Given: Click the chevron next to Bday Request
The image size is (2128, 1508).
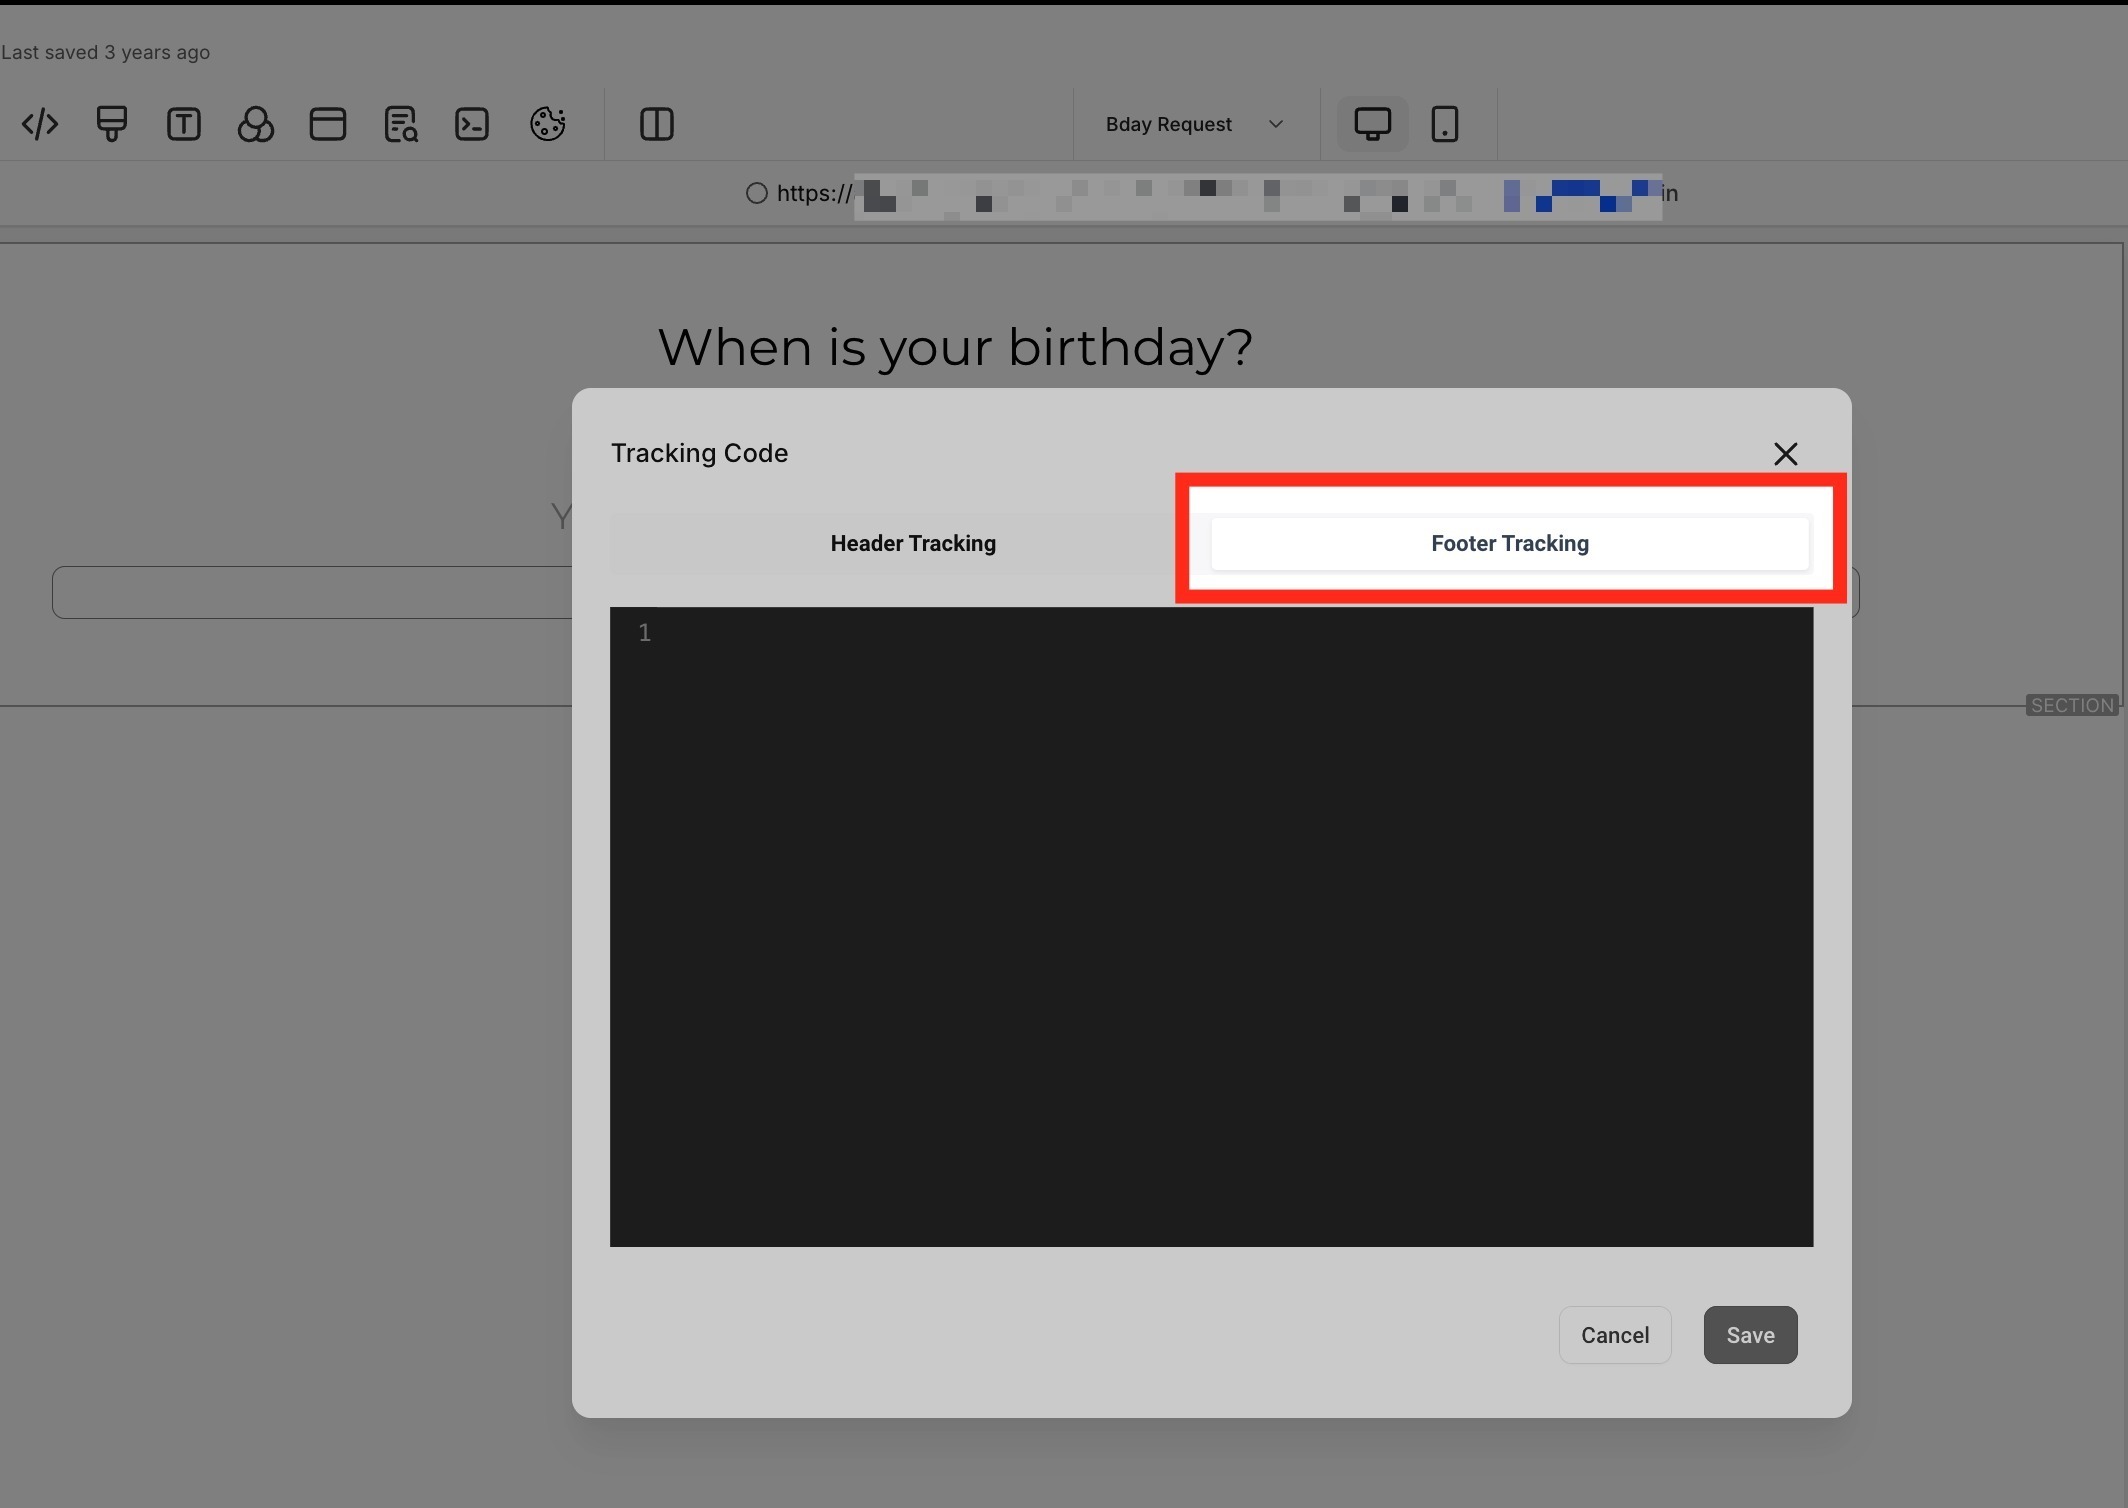Looking at the screenshot, I should coord(1275,124).
